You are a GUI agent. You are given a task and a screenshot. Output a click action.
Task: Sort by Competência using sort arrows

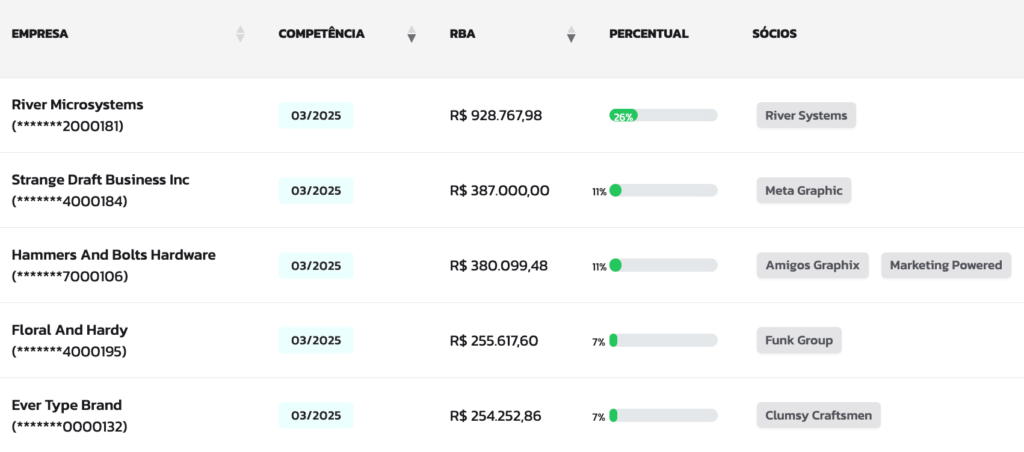[411, 34]
